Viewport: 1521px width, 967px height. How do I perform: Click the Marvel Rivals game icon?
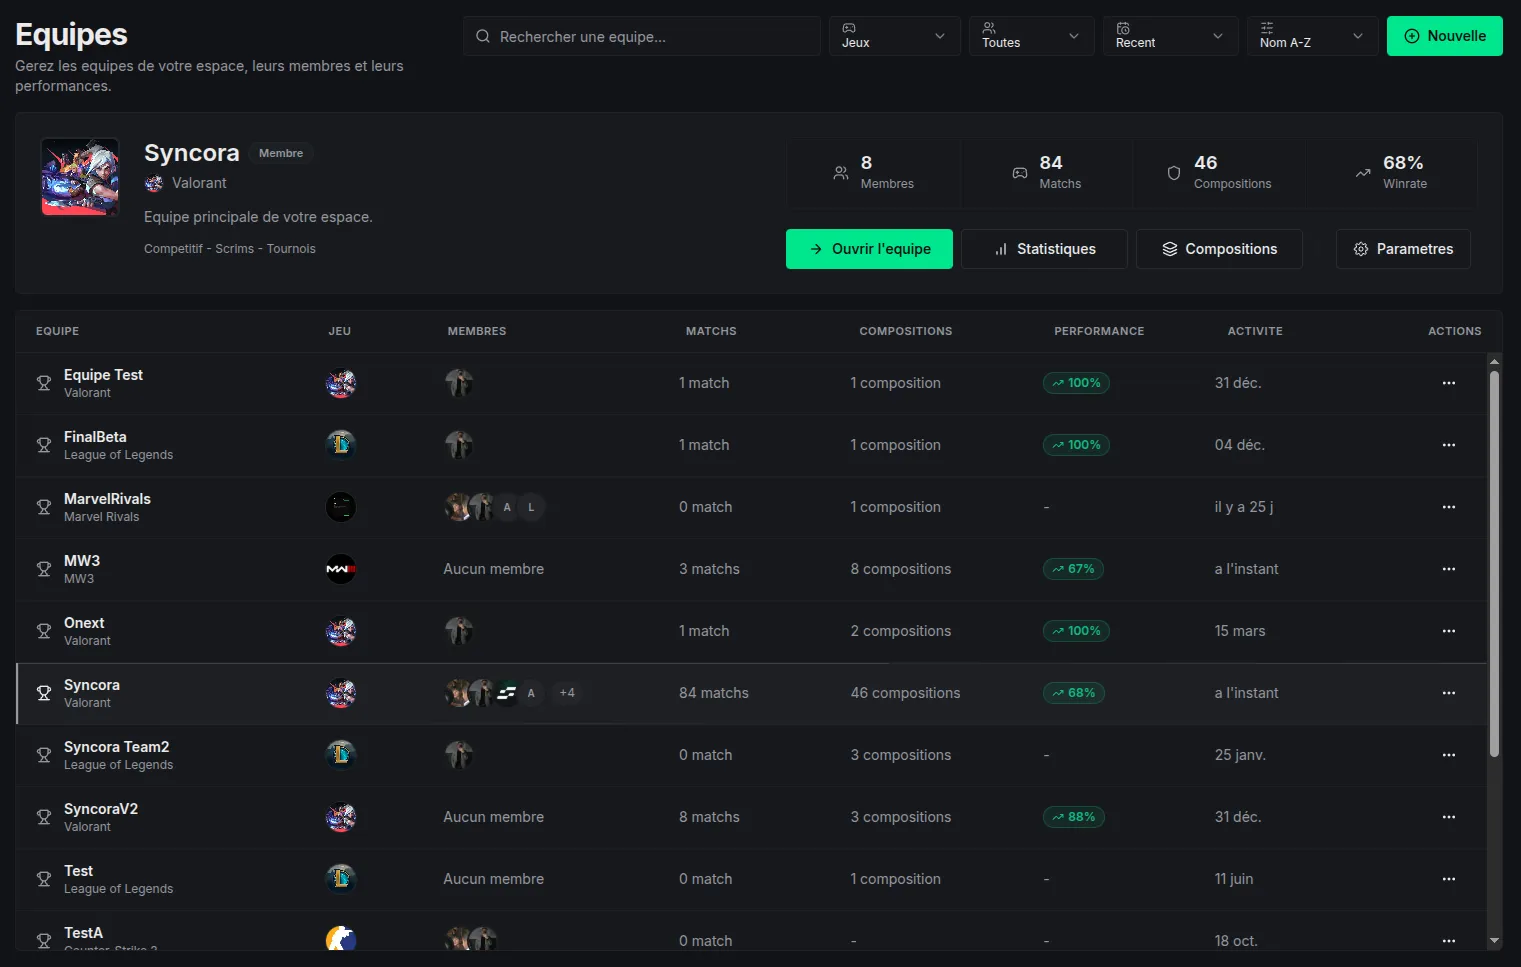point(341,507)
